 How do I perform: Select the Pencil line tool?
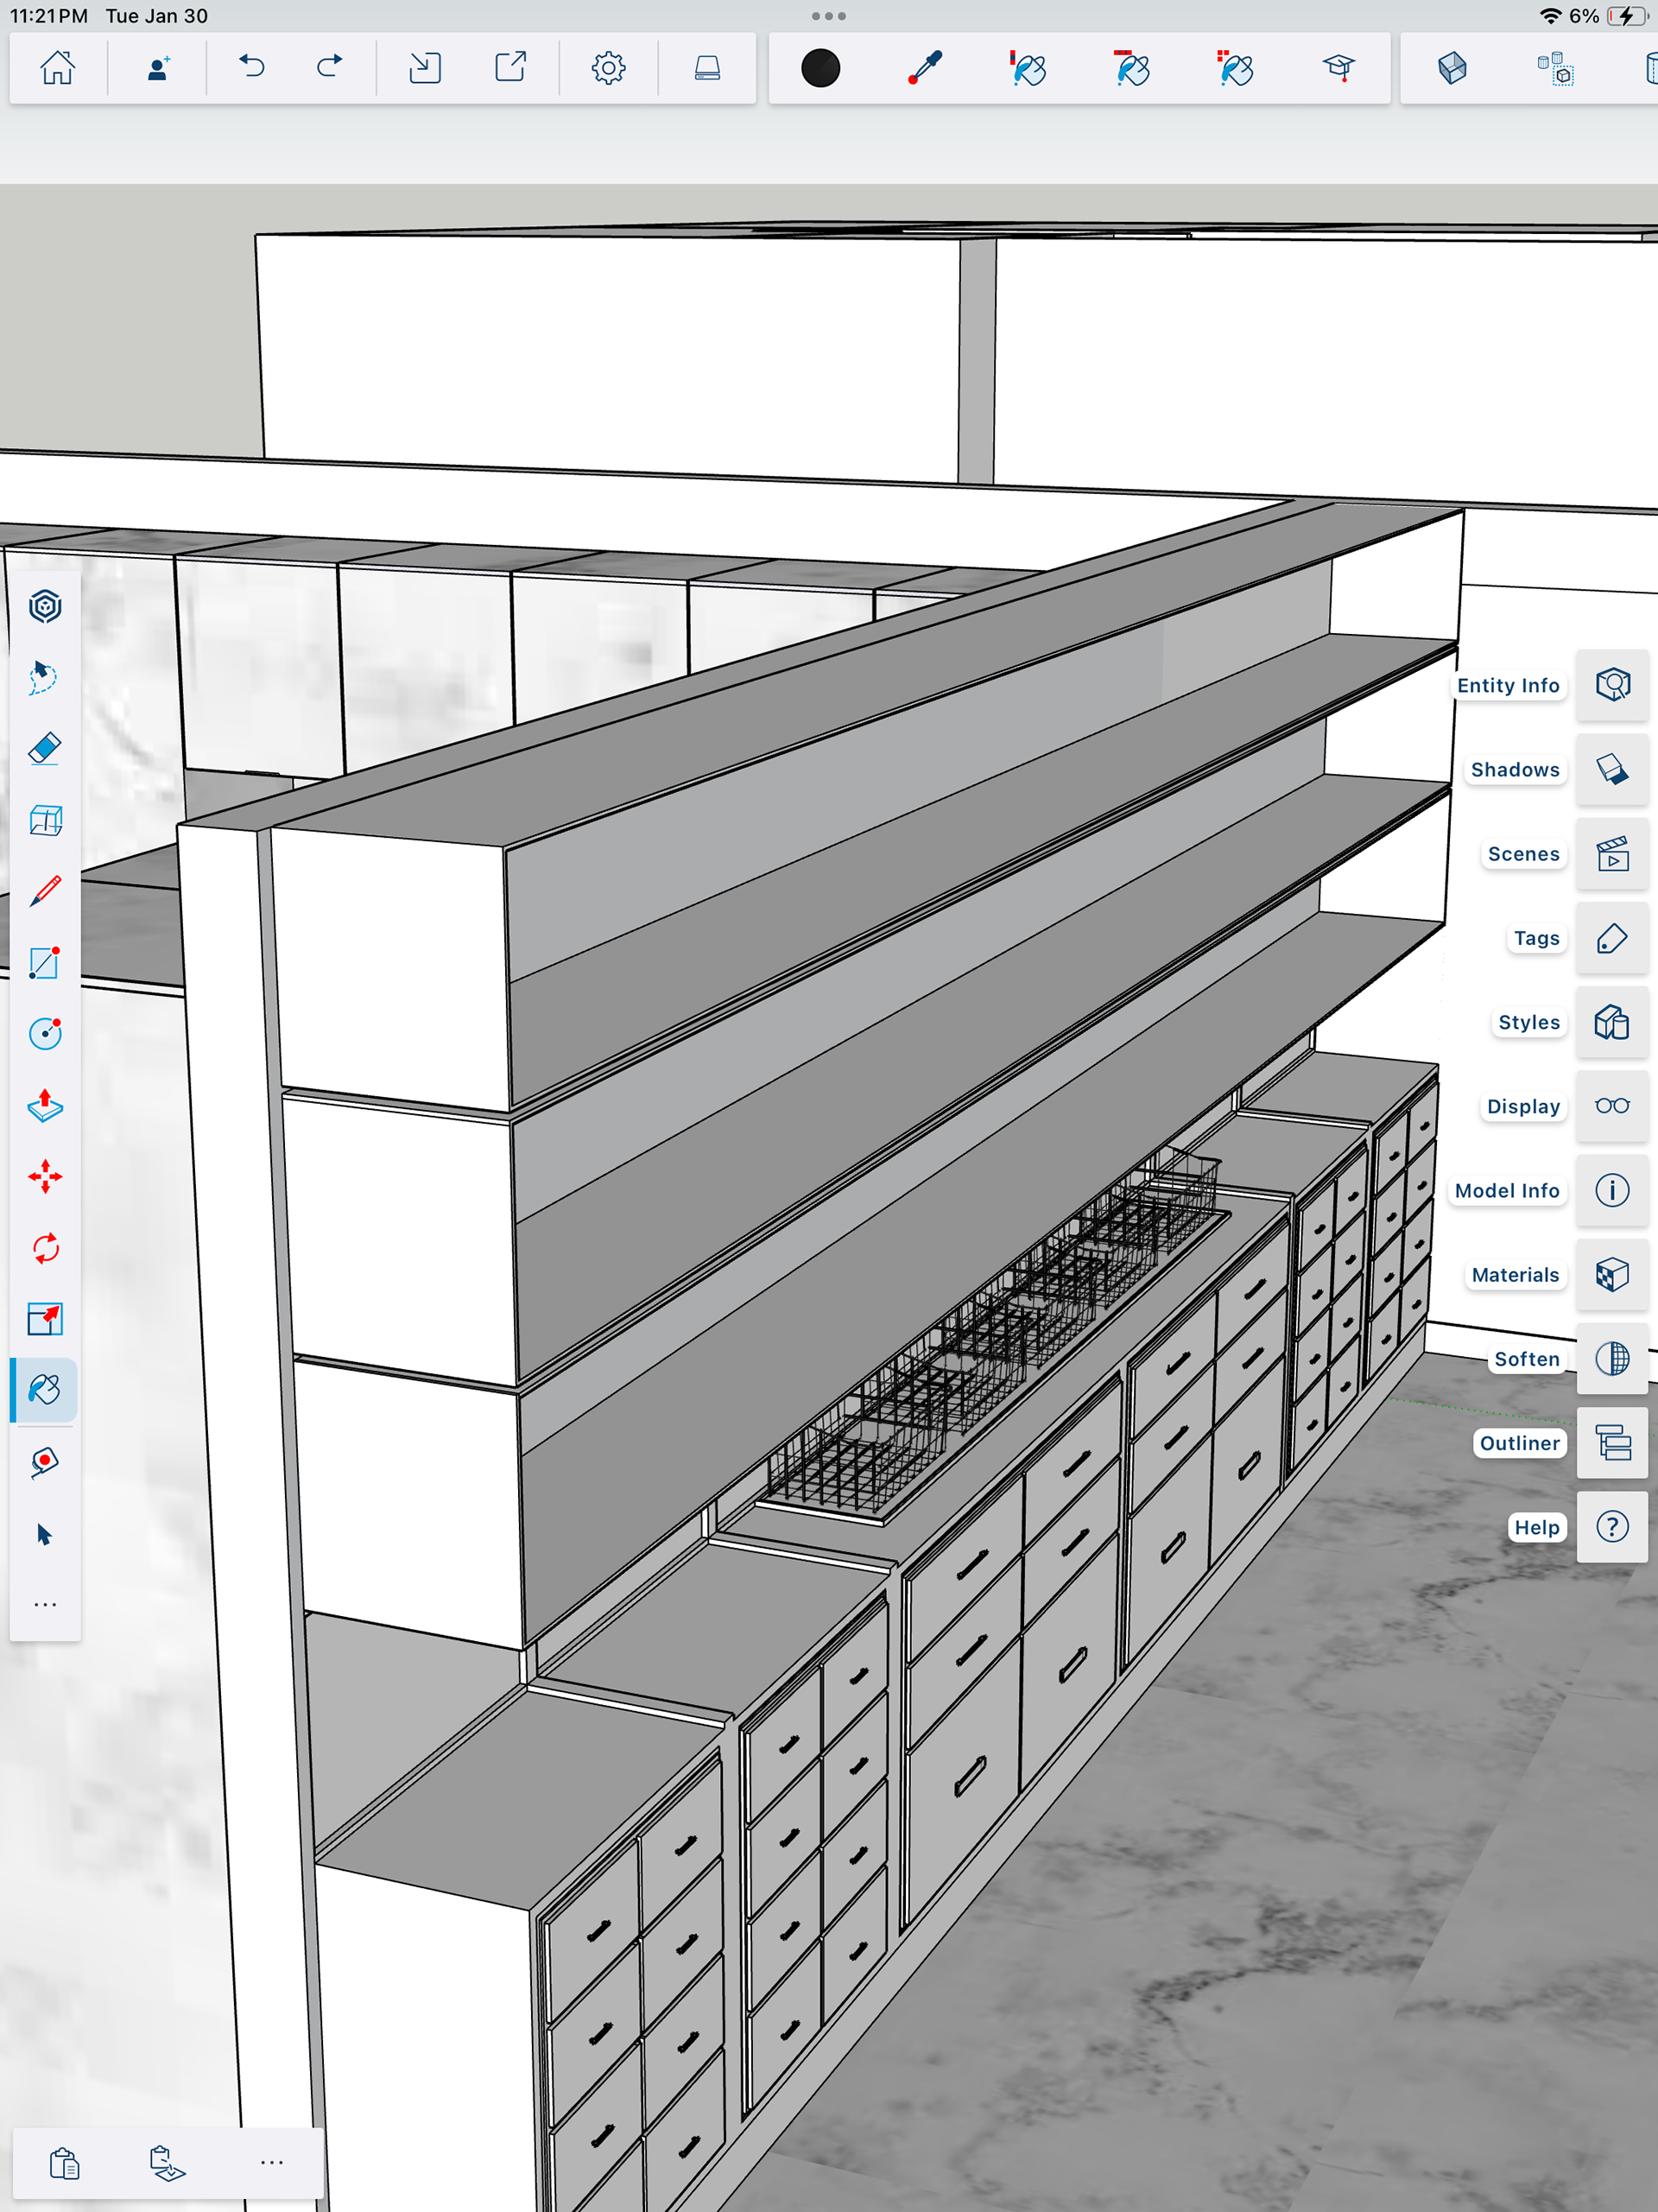coord(45,891)
